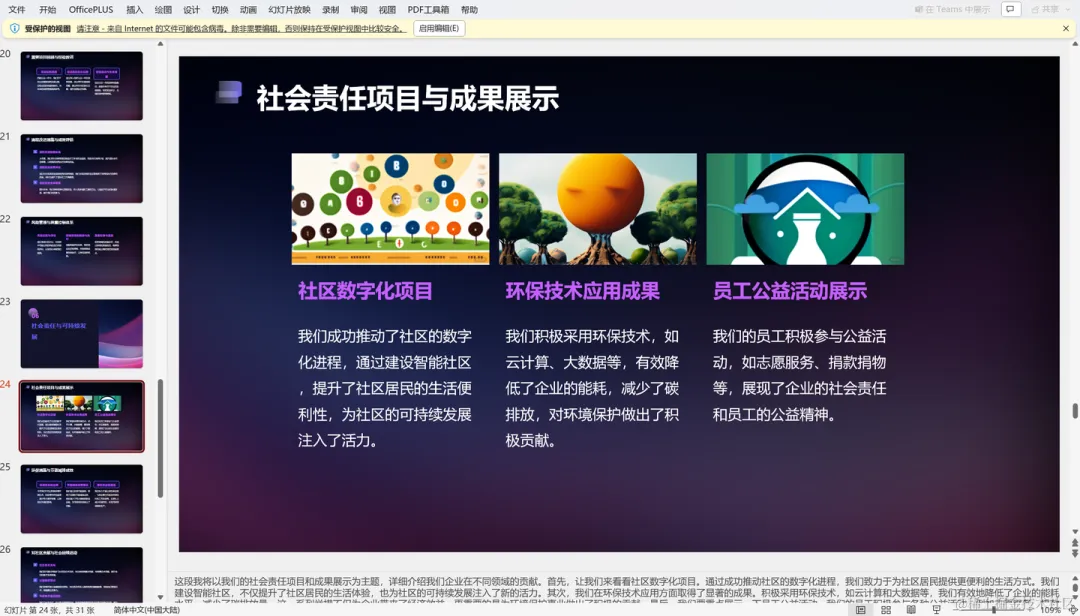Click 在 Teams 中展示 button
This screenshot has width=1080, height=616.
coord(953,9)
